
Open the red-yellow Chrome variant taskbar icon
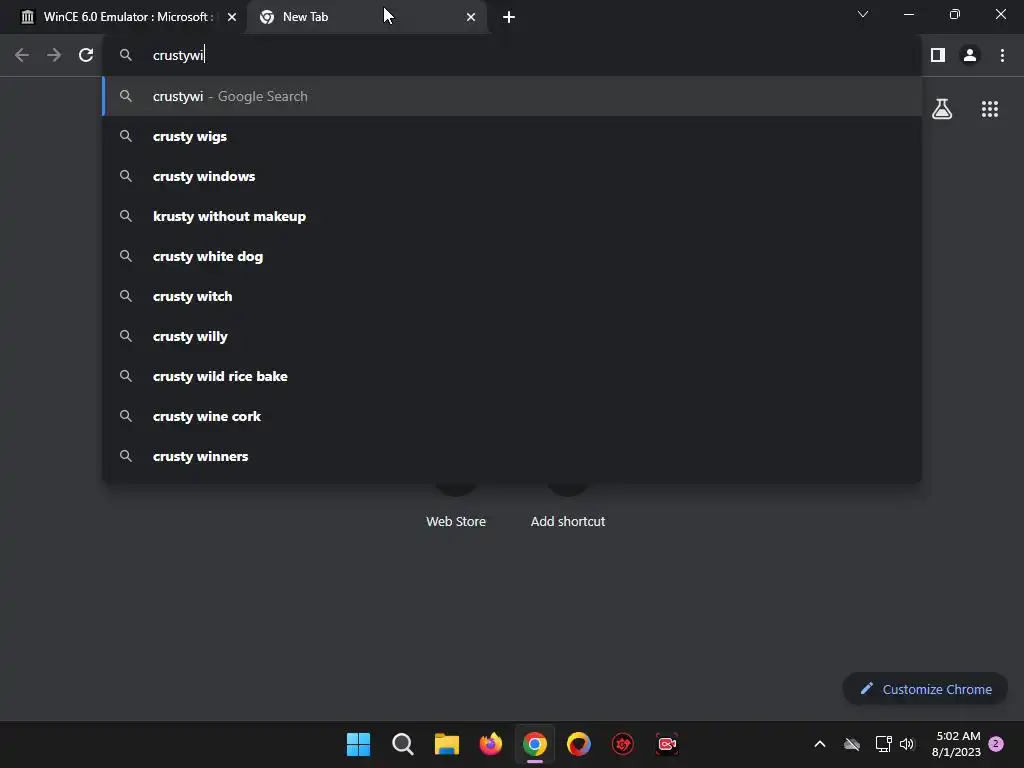[579, 744]
